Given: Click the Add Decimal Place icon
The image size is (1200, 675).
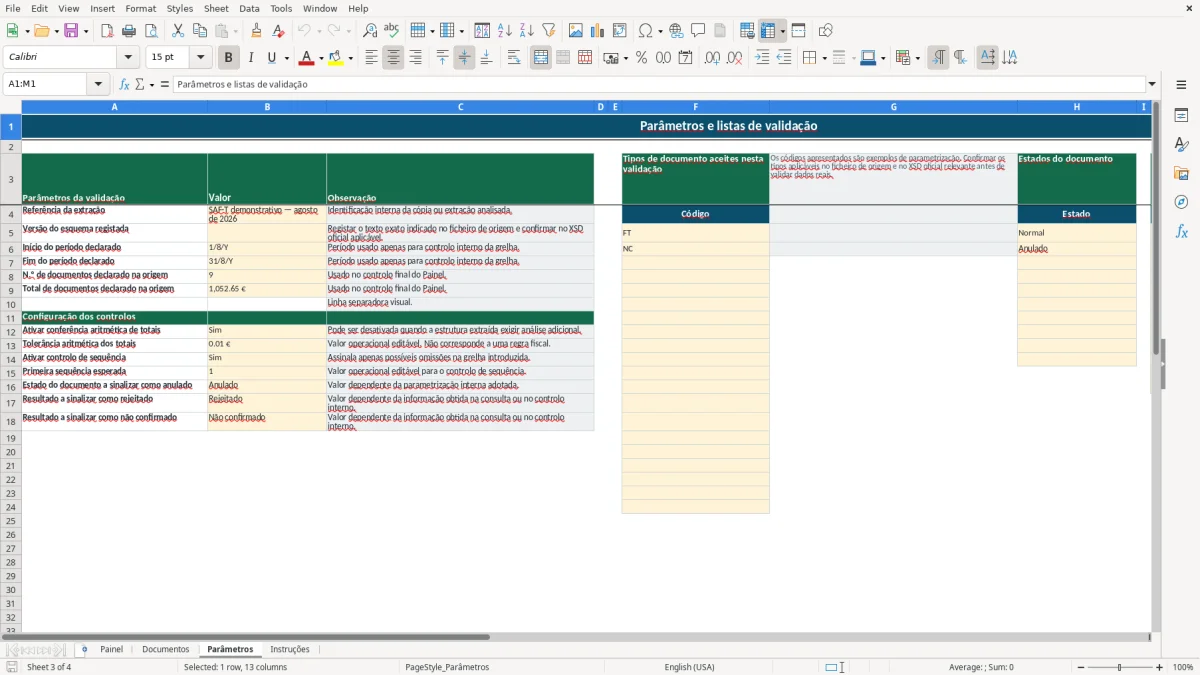Looking at the screenshot, I should pos(713,58).
